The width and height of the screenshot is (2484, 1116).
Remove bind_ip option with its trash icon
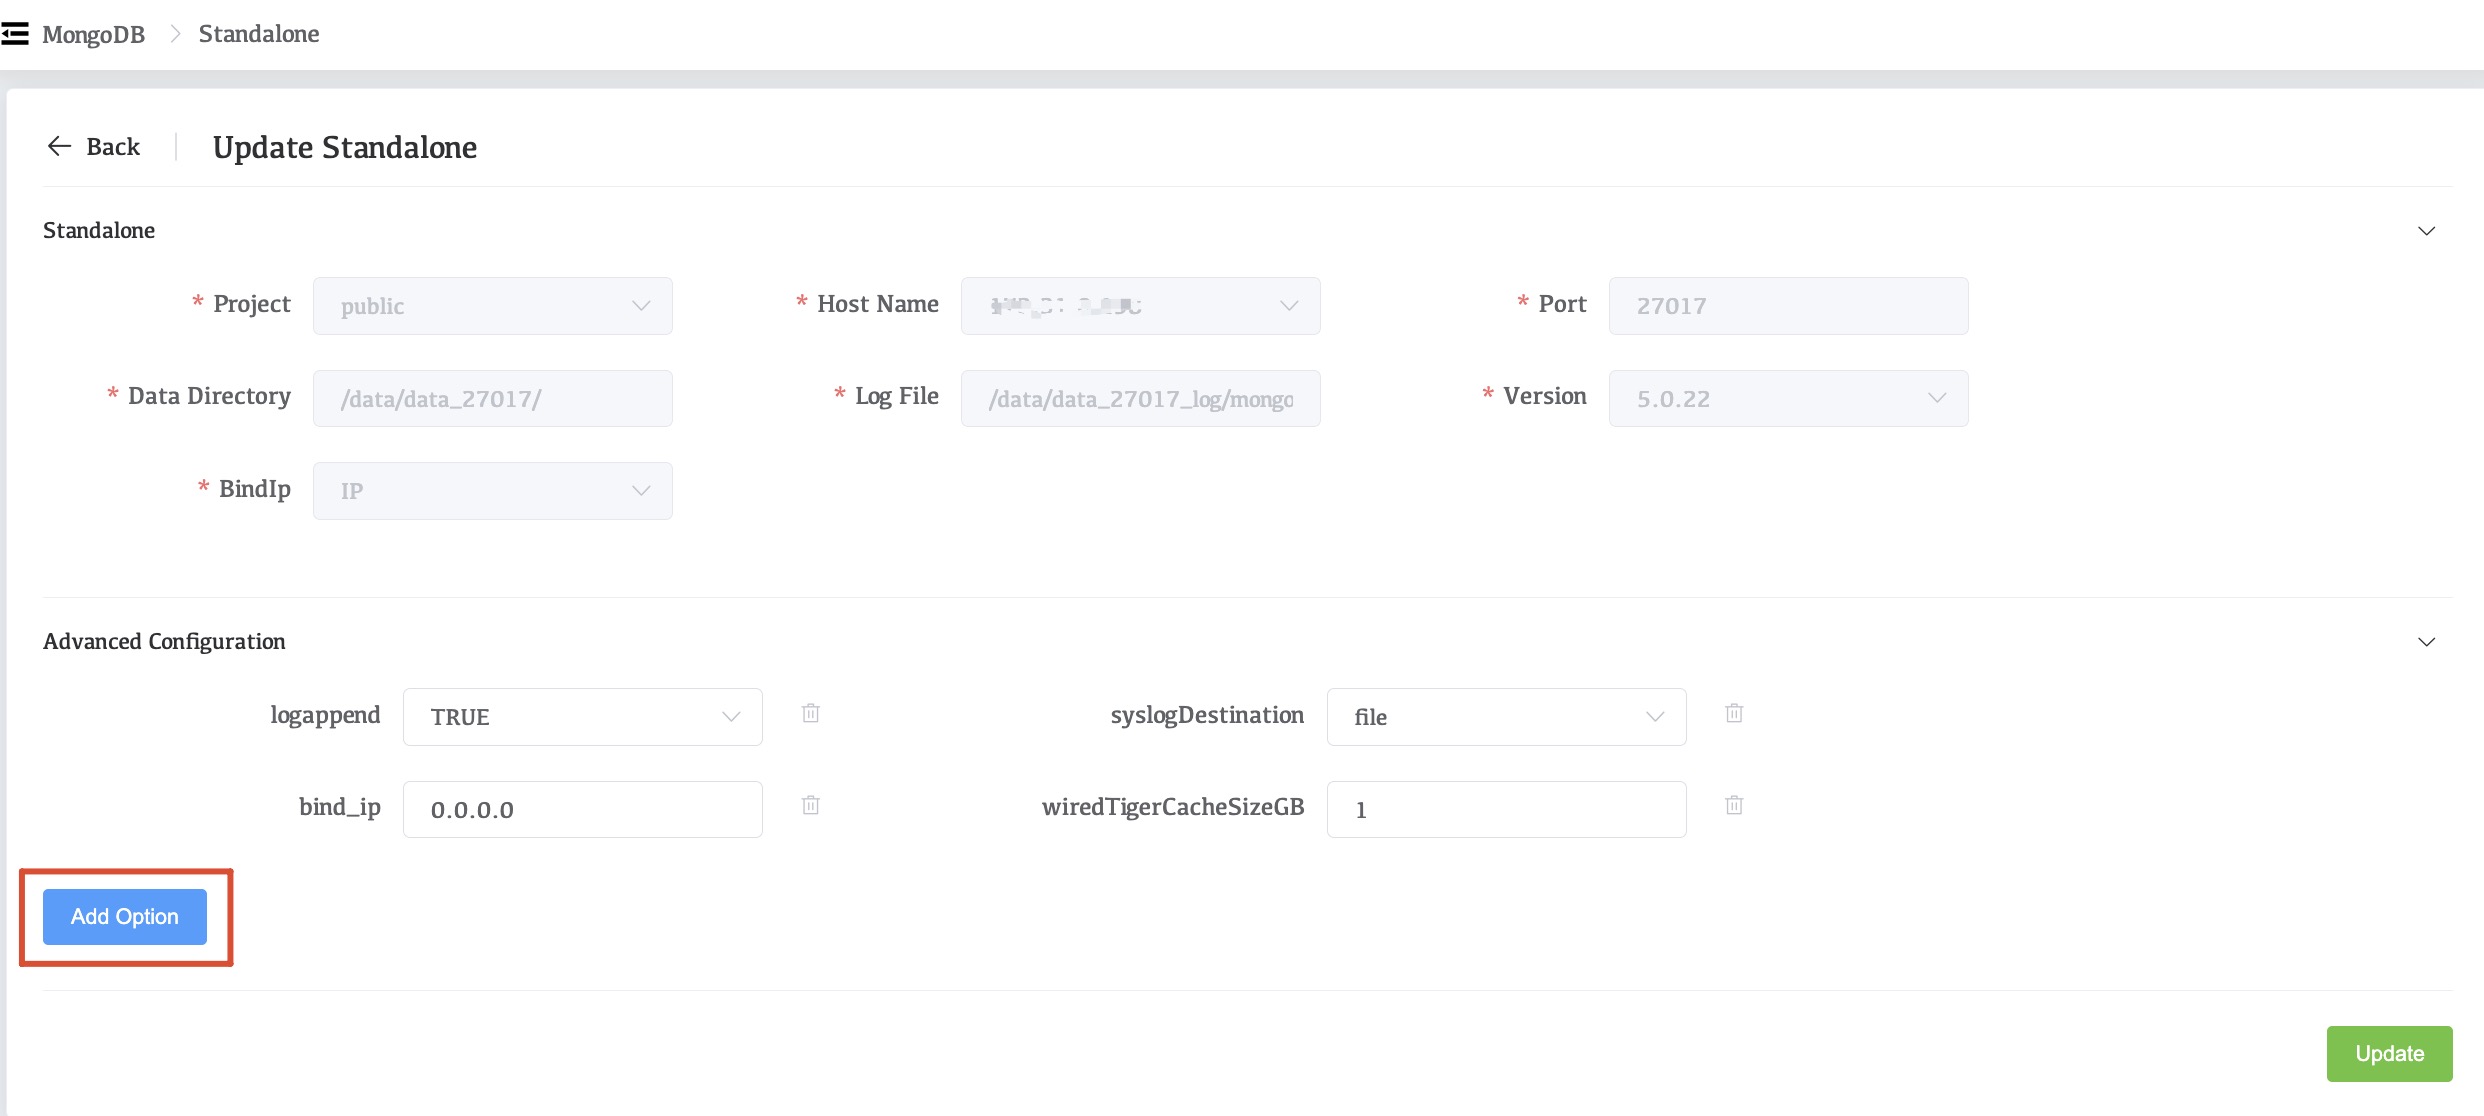[x=811, y=806]
